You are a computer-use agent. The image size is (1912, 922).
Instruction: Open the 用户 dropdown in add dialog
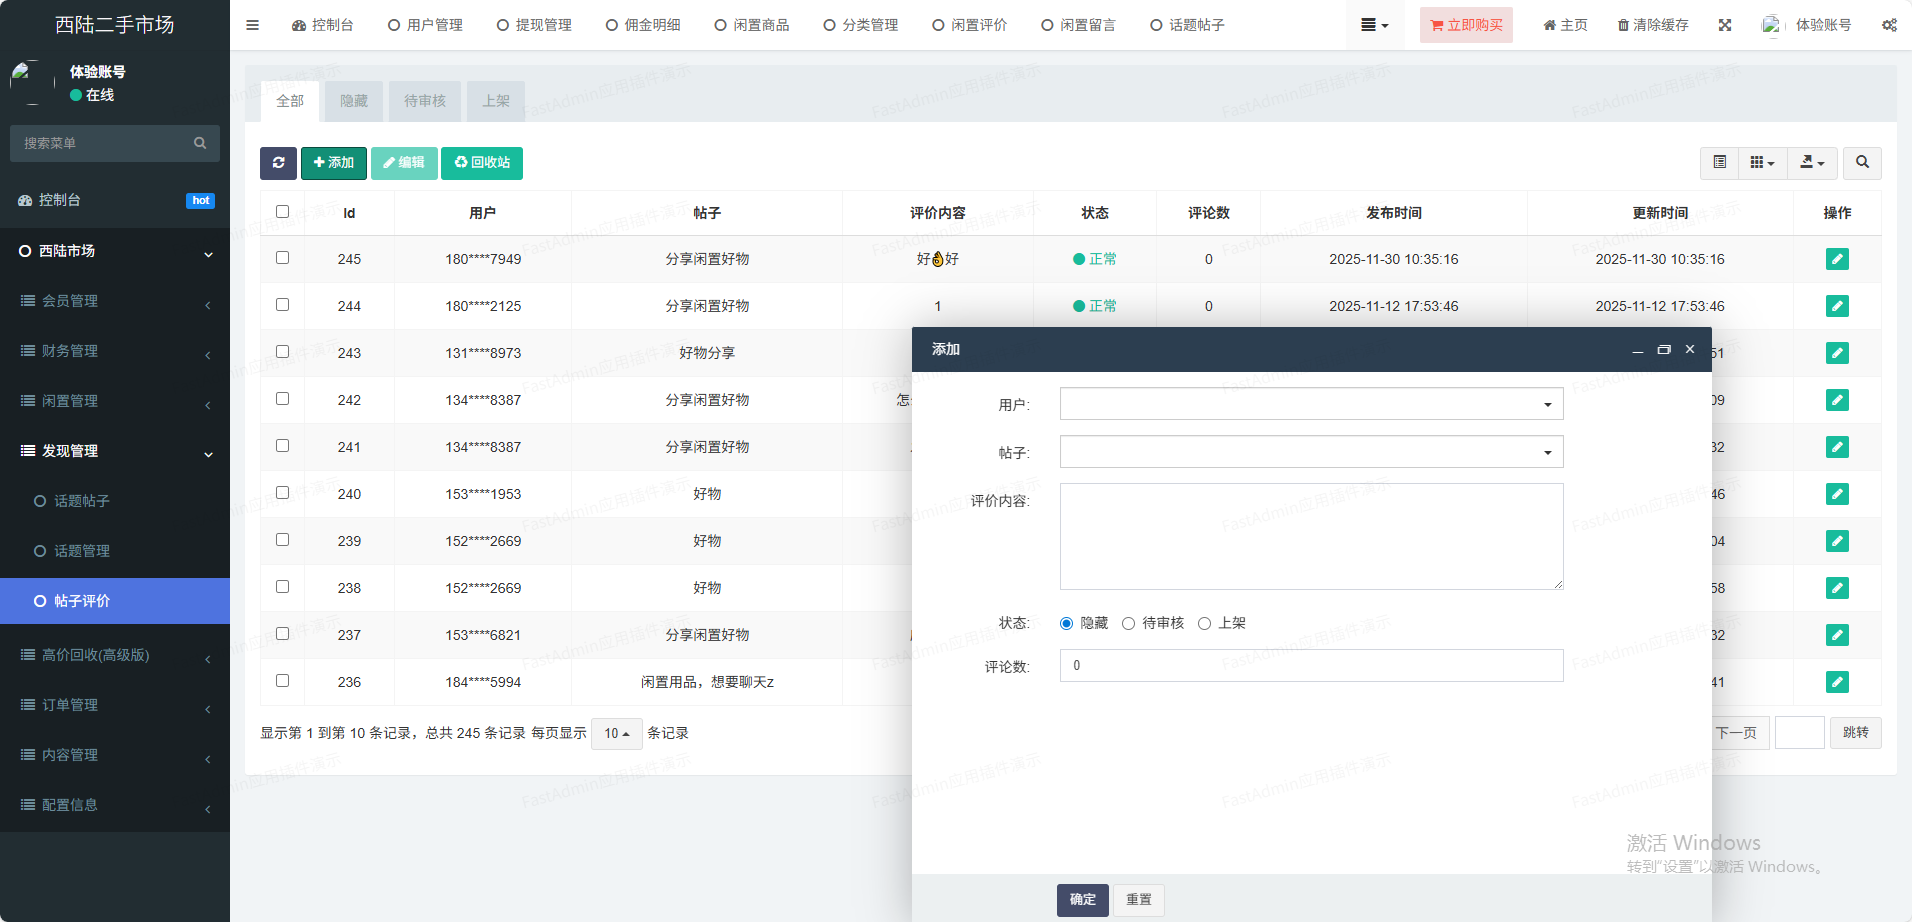pos(1310,404)
